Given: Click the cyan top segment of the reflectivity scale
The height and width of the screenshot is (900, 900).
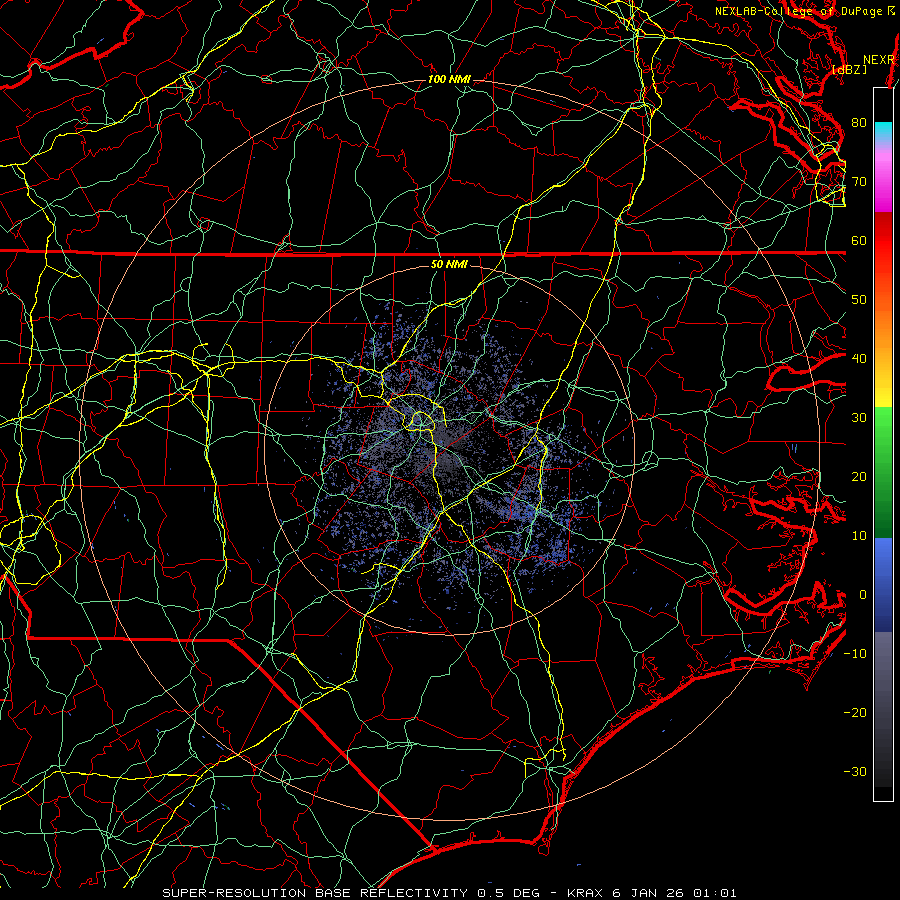Looking at the screenshot, I should [883, 131].
